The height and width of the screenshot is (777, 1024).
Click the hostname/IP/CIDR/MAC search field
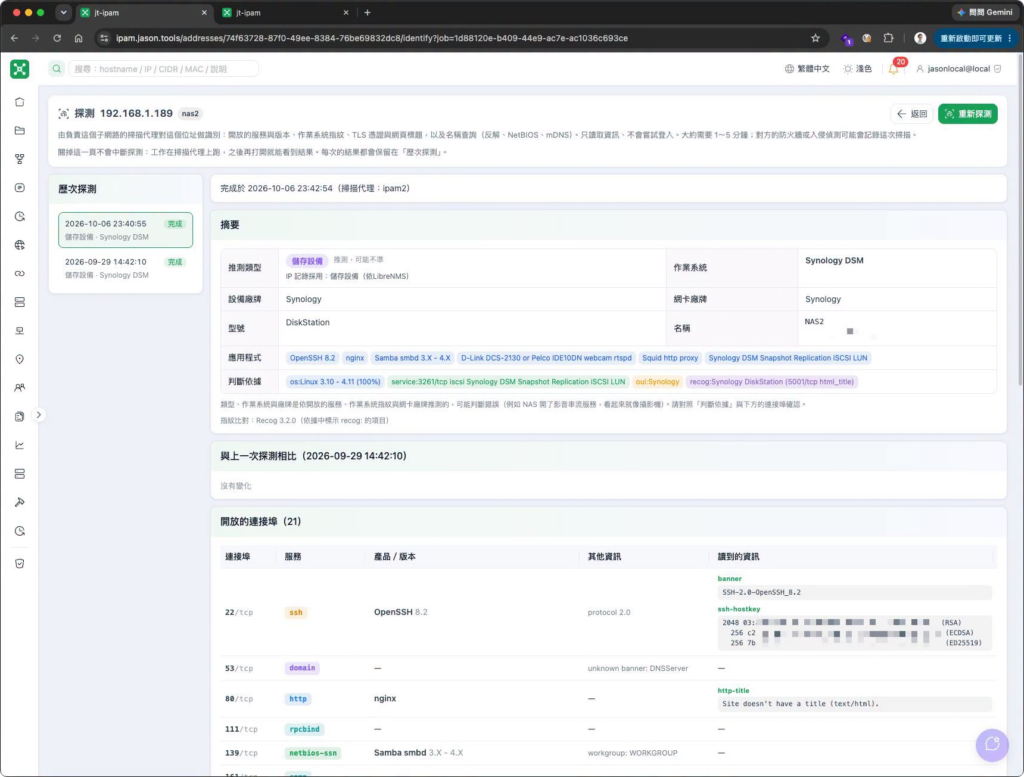coord(163,69)
